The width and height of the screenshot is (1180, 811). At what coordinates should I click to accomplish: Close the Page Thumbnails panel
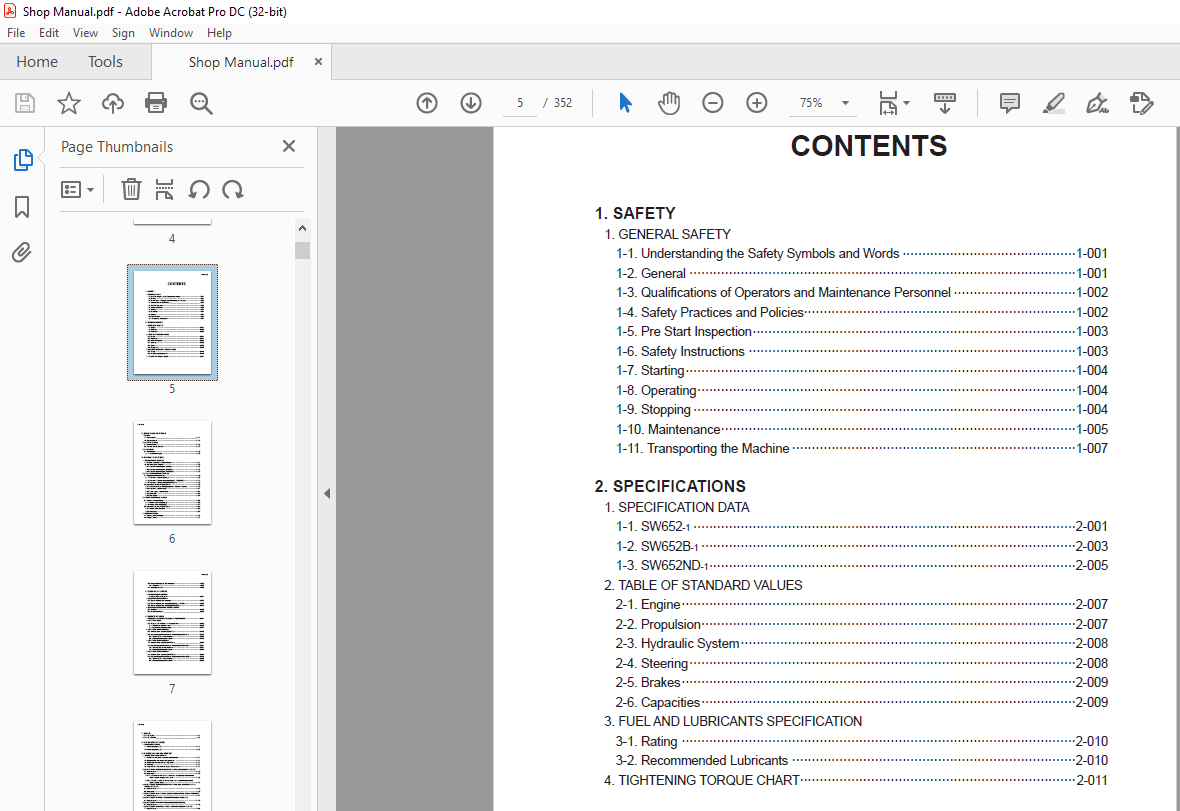click(289, 146)
